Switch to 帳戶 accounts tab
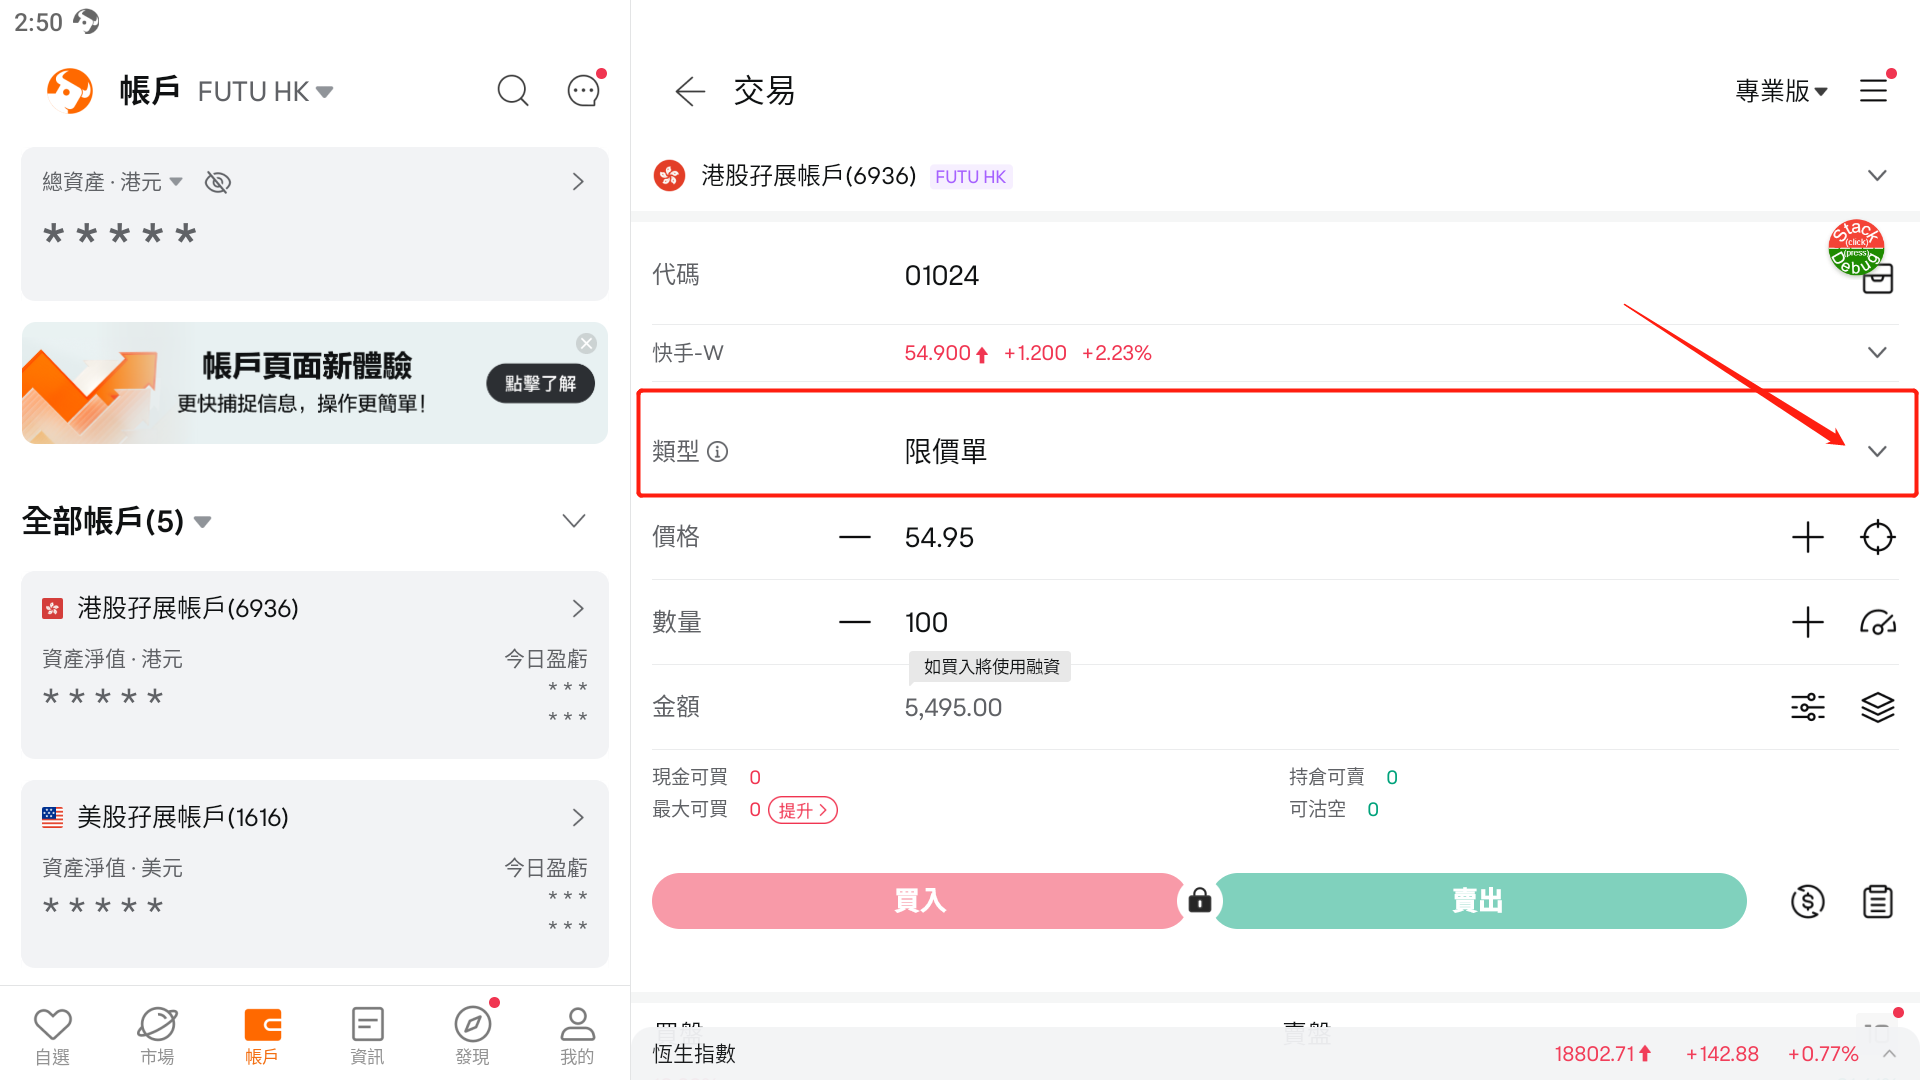 [262, 1036]
